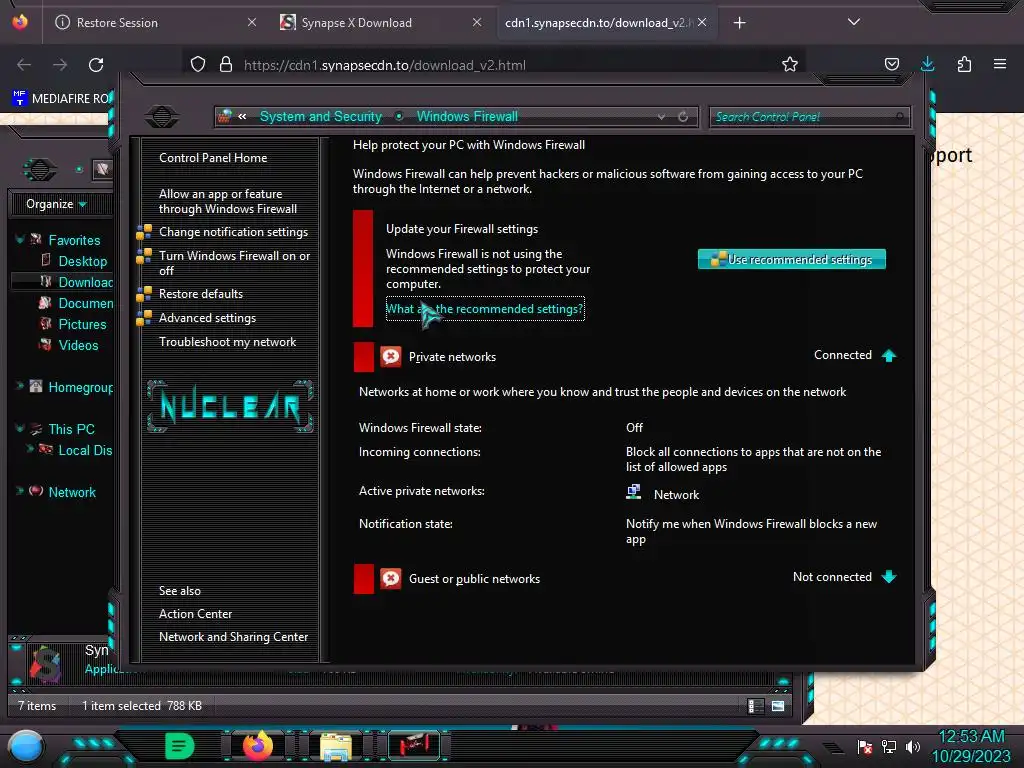Screen dimensions: 1024x768
Task: Click Use recommended settings button
Action: coord(792,259)
